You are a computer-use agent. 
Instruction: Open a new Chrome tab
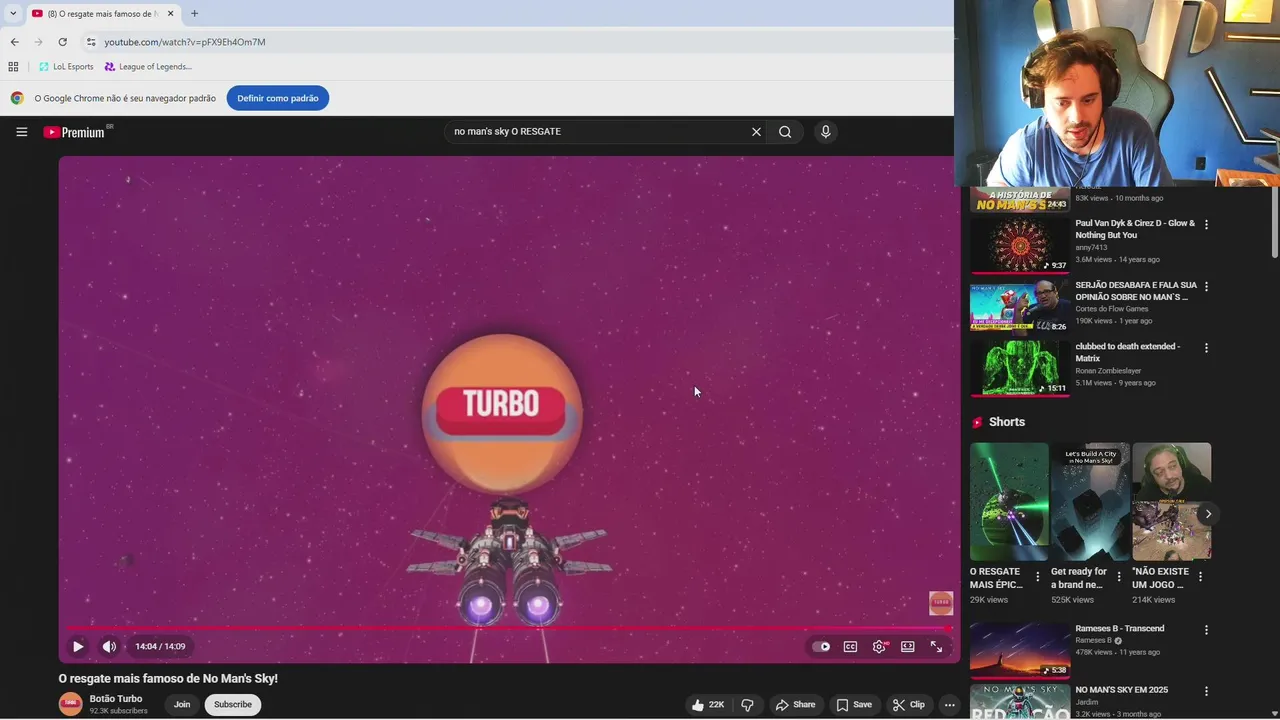[194, 14]
